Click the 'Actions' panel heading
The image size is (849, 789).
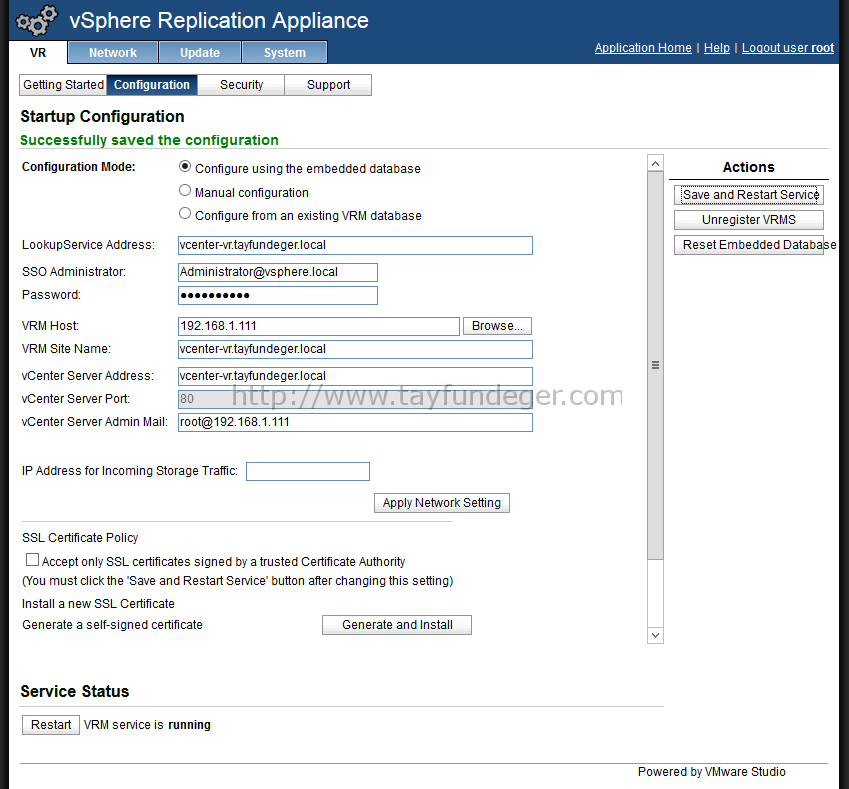click(749, 167)
